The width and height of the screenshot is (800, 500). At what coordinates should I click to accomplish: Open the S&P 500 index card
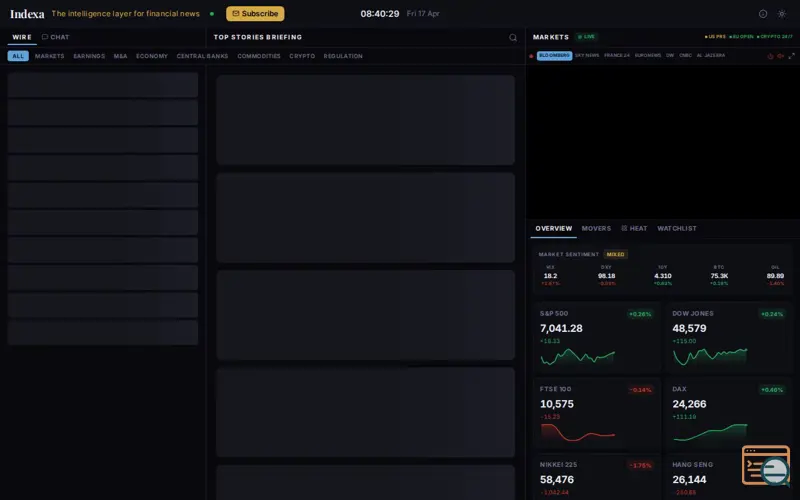pyautogui.click(x=597, y=338)
